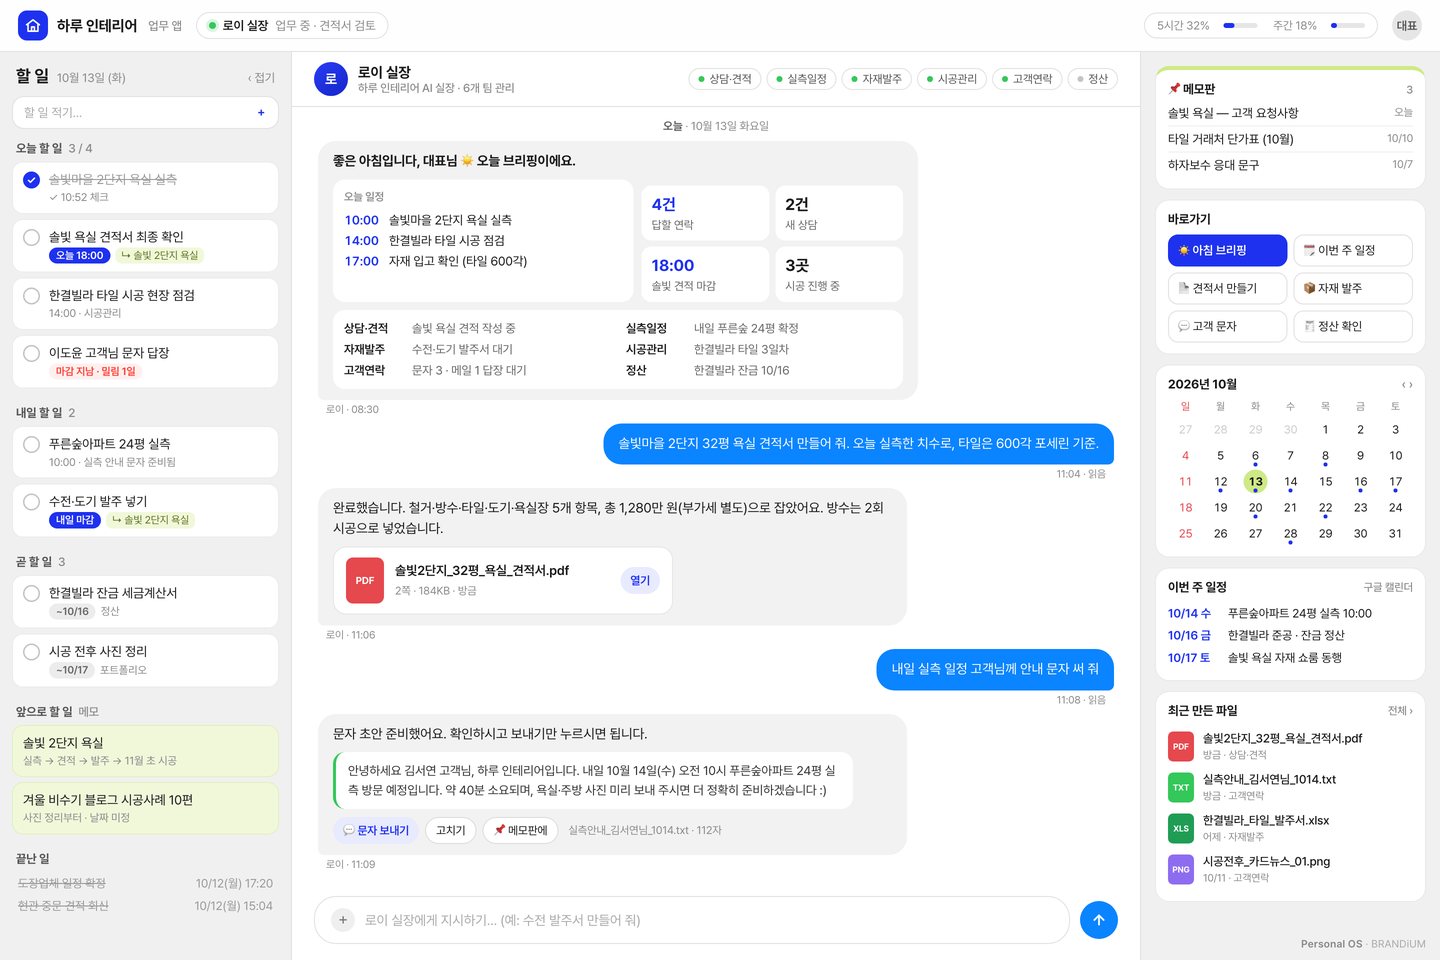The width and height of the screenshot is (1440, 960).
Task: Collapse the to-do panel with 접기
Action: click(261, 78)
